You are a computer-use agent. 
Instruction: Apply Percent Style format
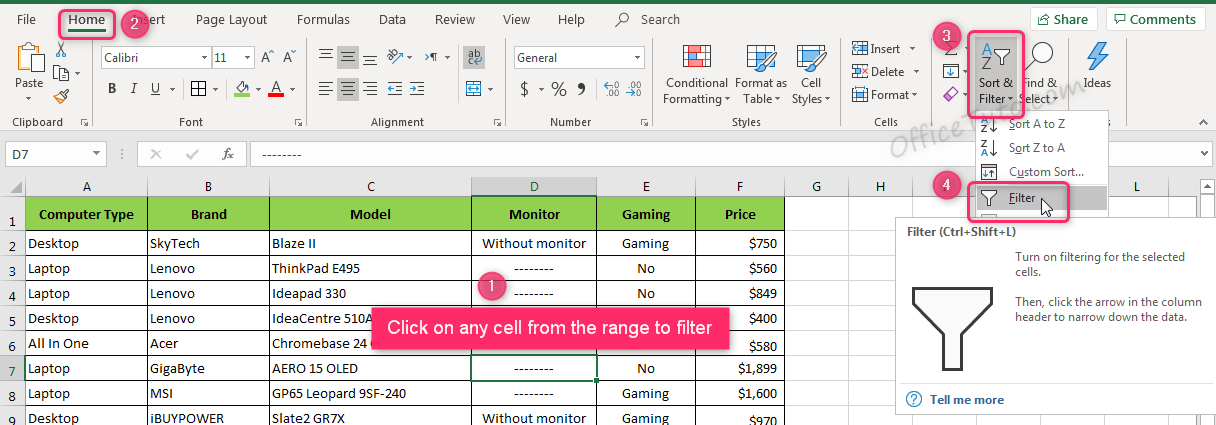point(559,89)
